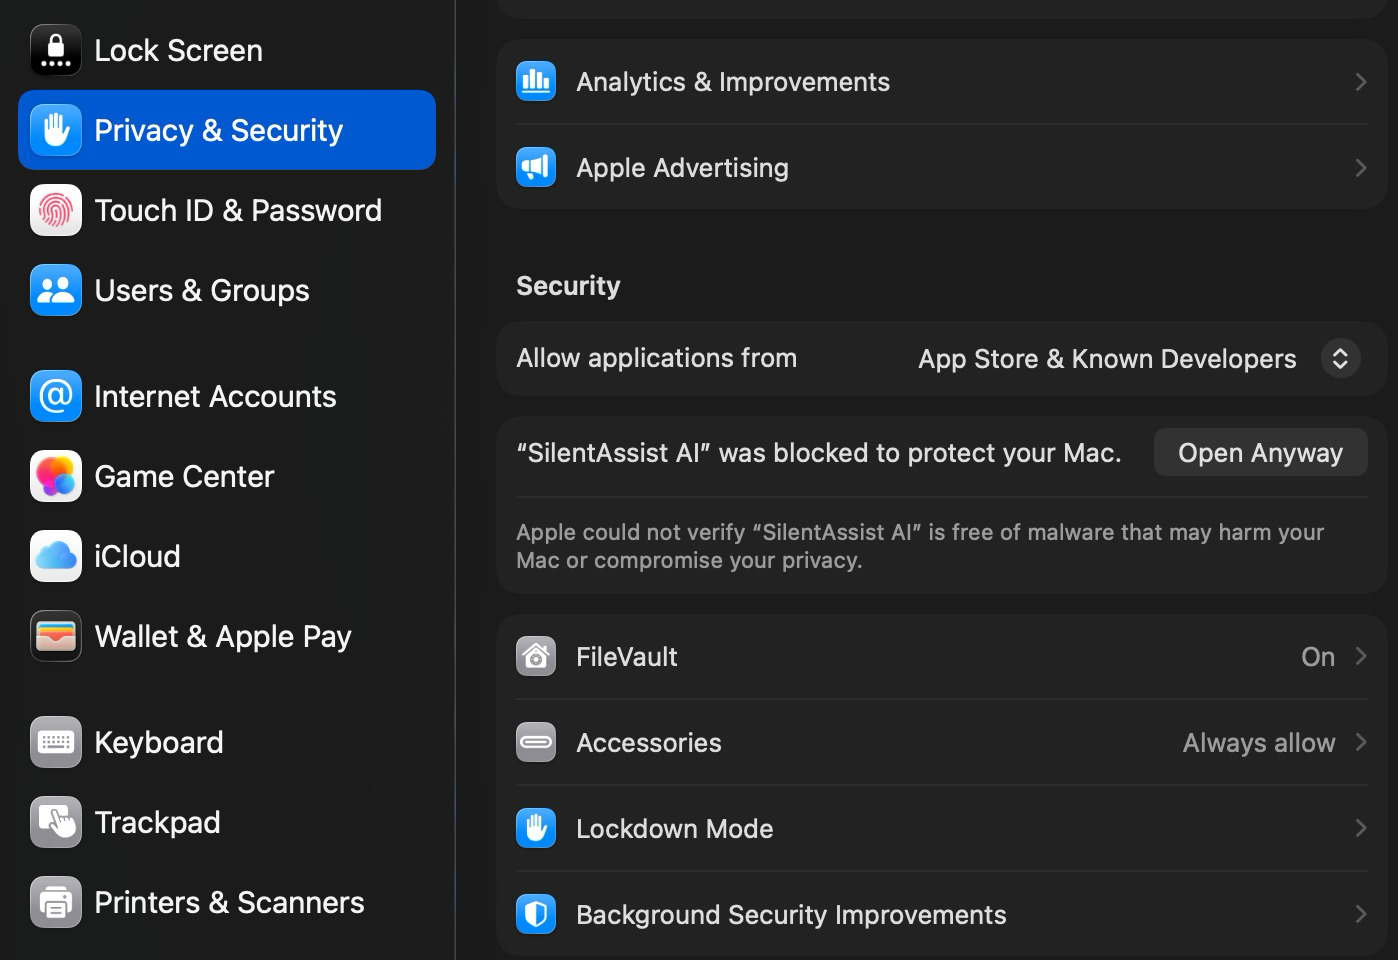This screenshot has height=960, width=1398.
Task: Click the FileVault row label
Action: (627, 657)
